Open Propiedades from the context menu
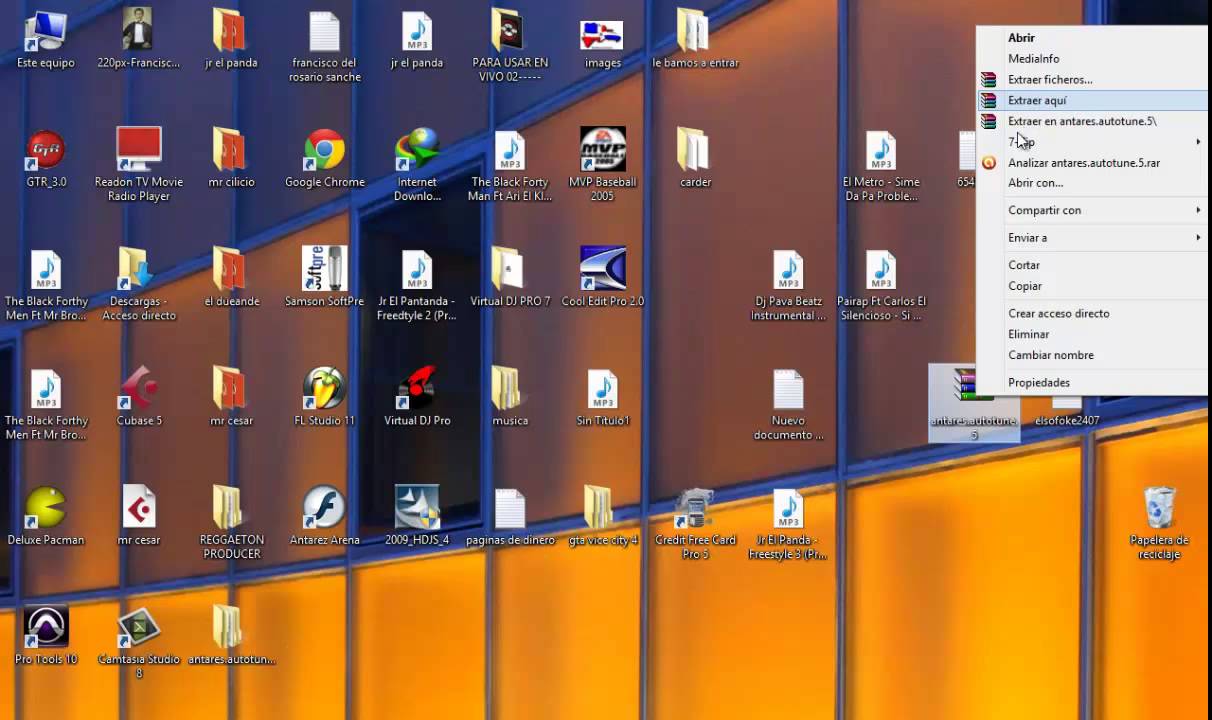The height and width of the screenshot is (720, 1212). pos(1092,383)
